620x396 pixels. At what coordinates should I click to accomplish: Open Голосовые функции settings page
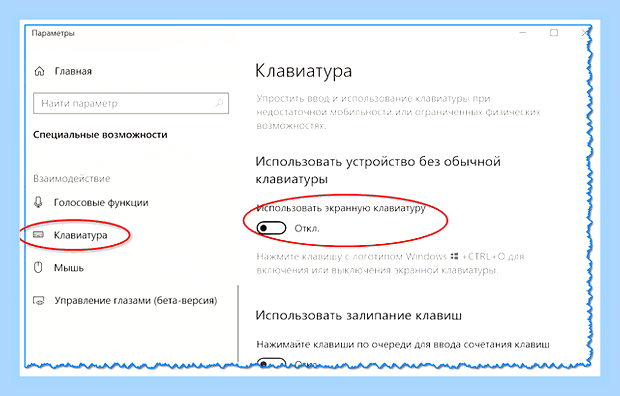tap(101, 203)
